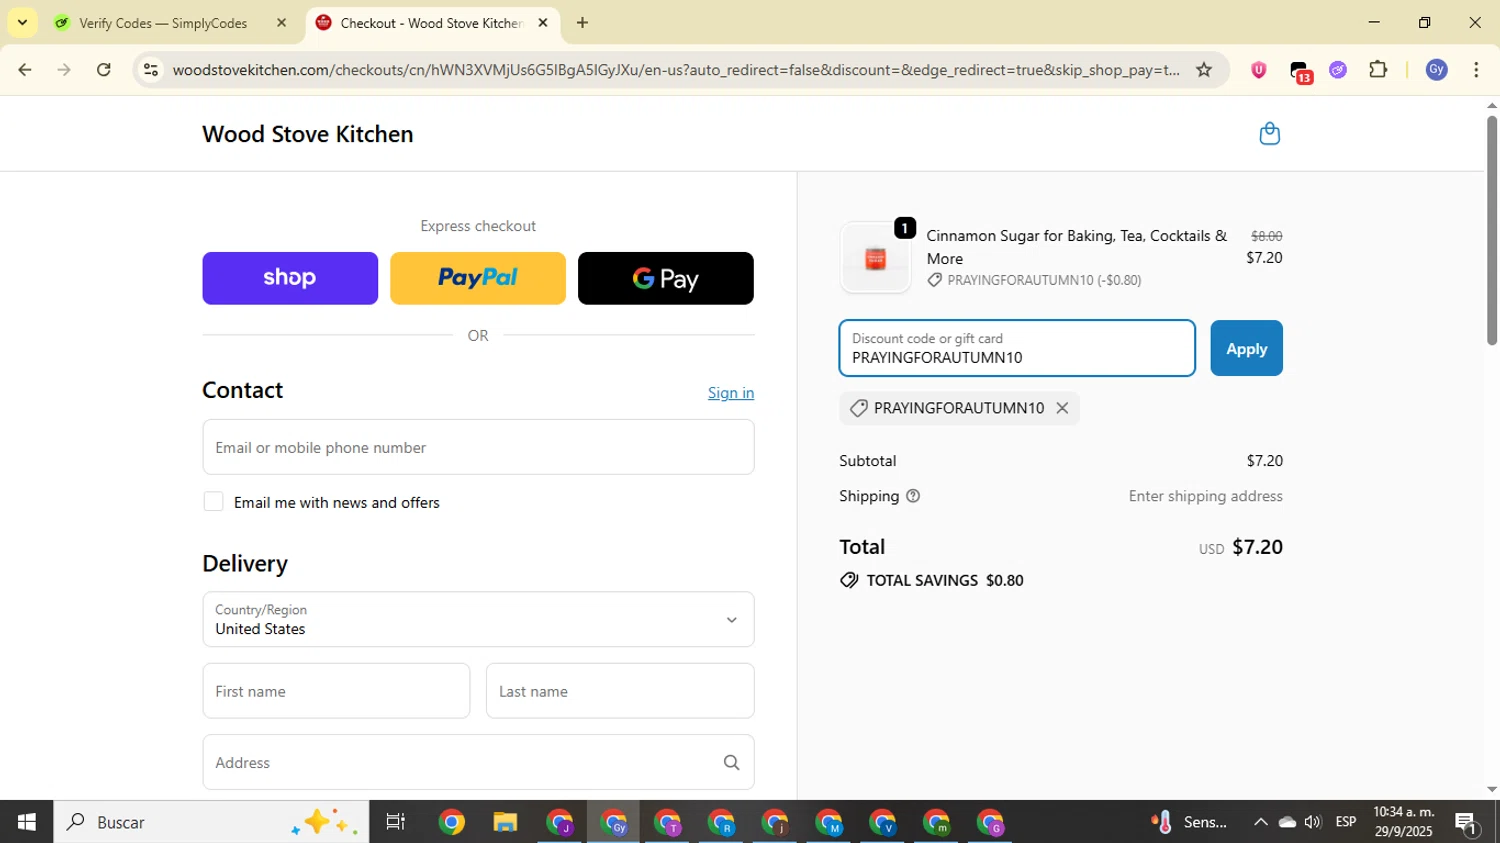Bookmark this page with the star icon

(x=1204, y=70)
